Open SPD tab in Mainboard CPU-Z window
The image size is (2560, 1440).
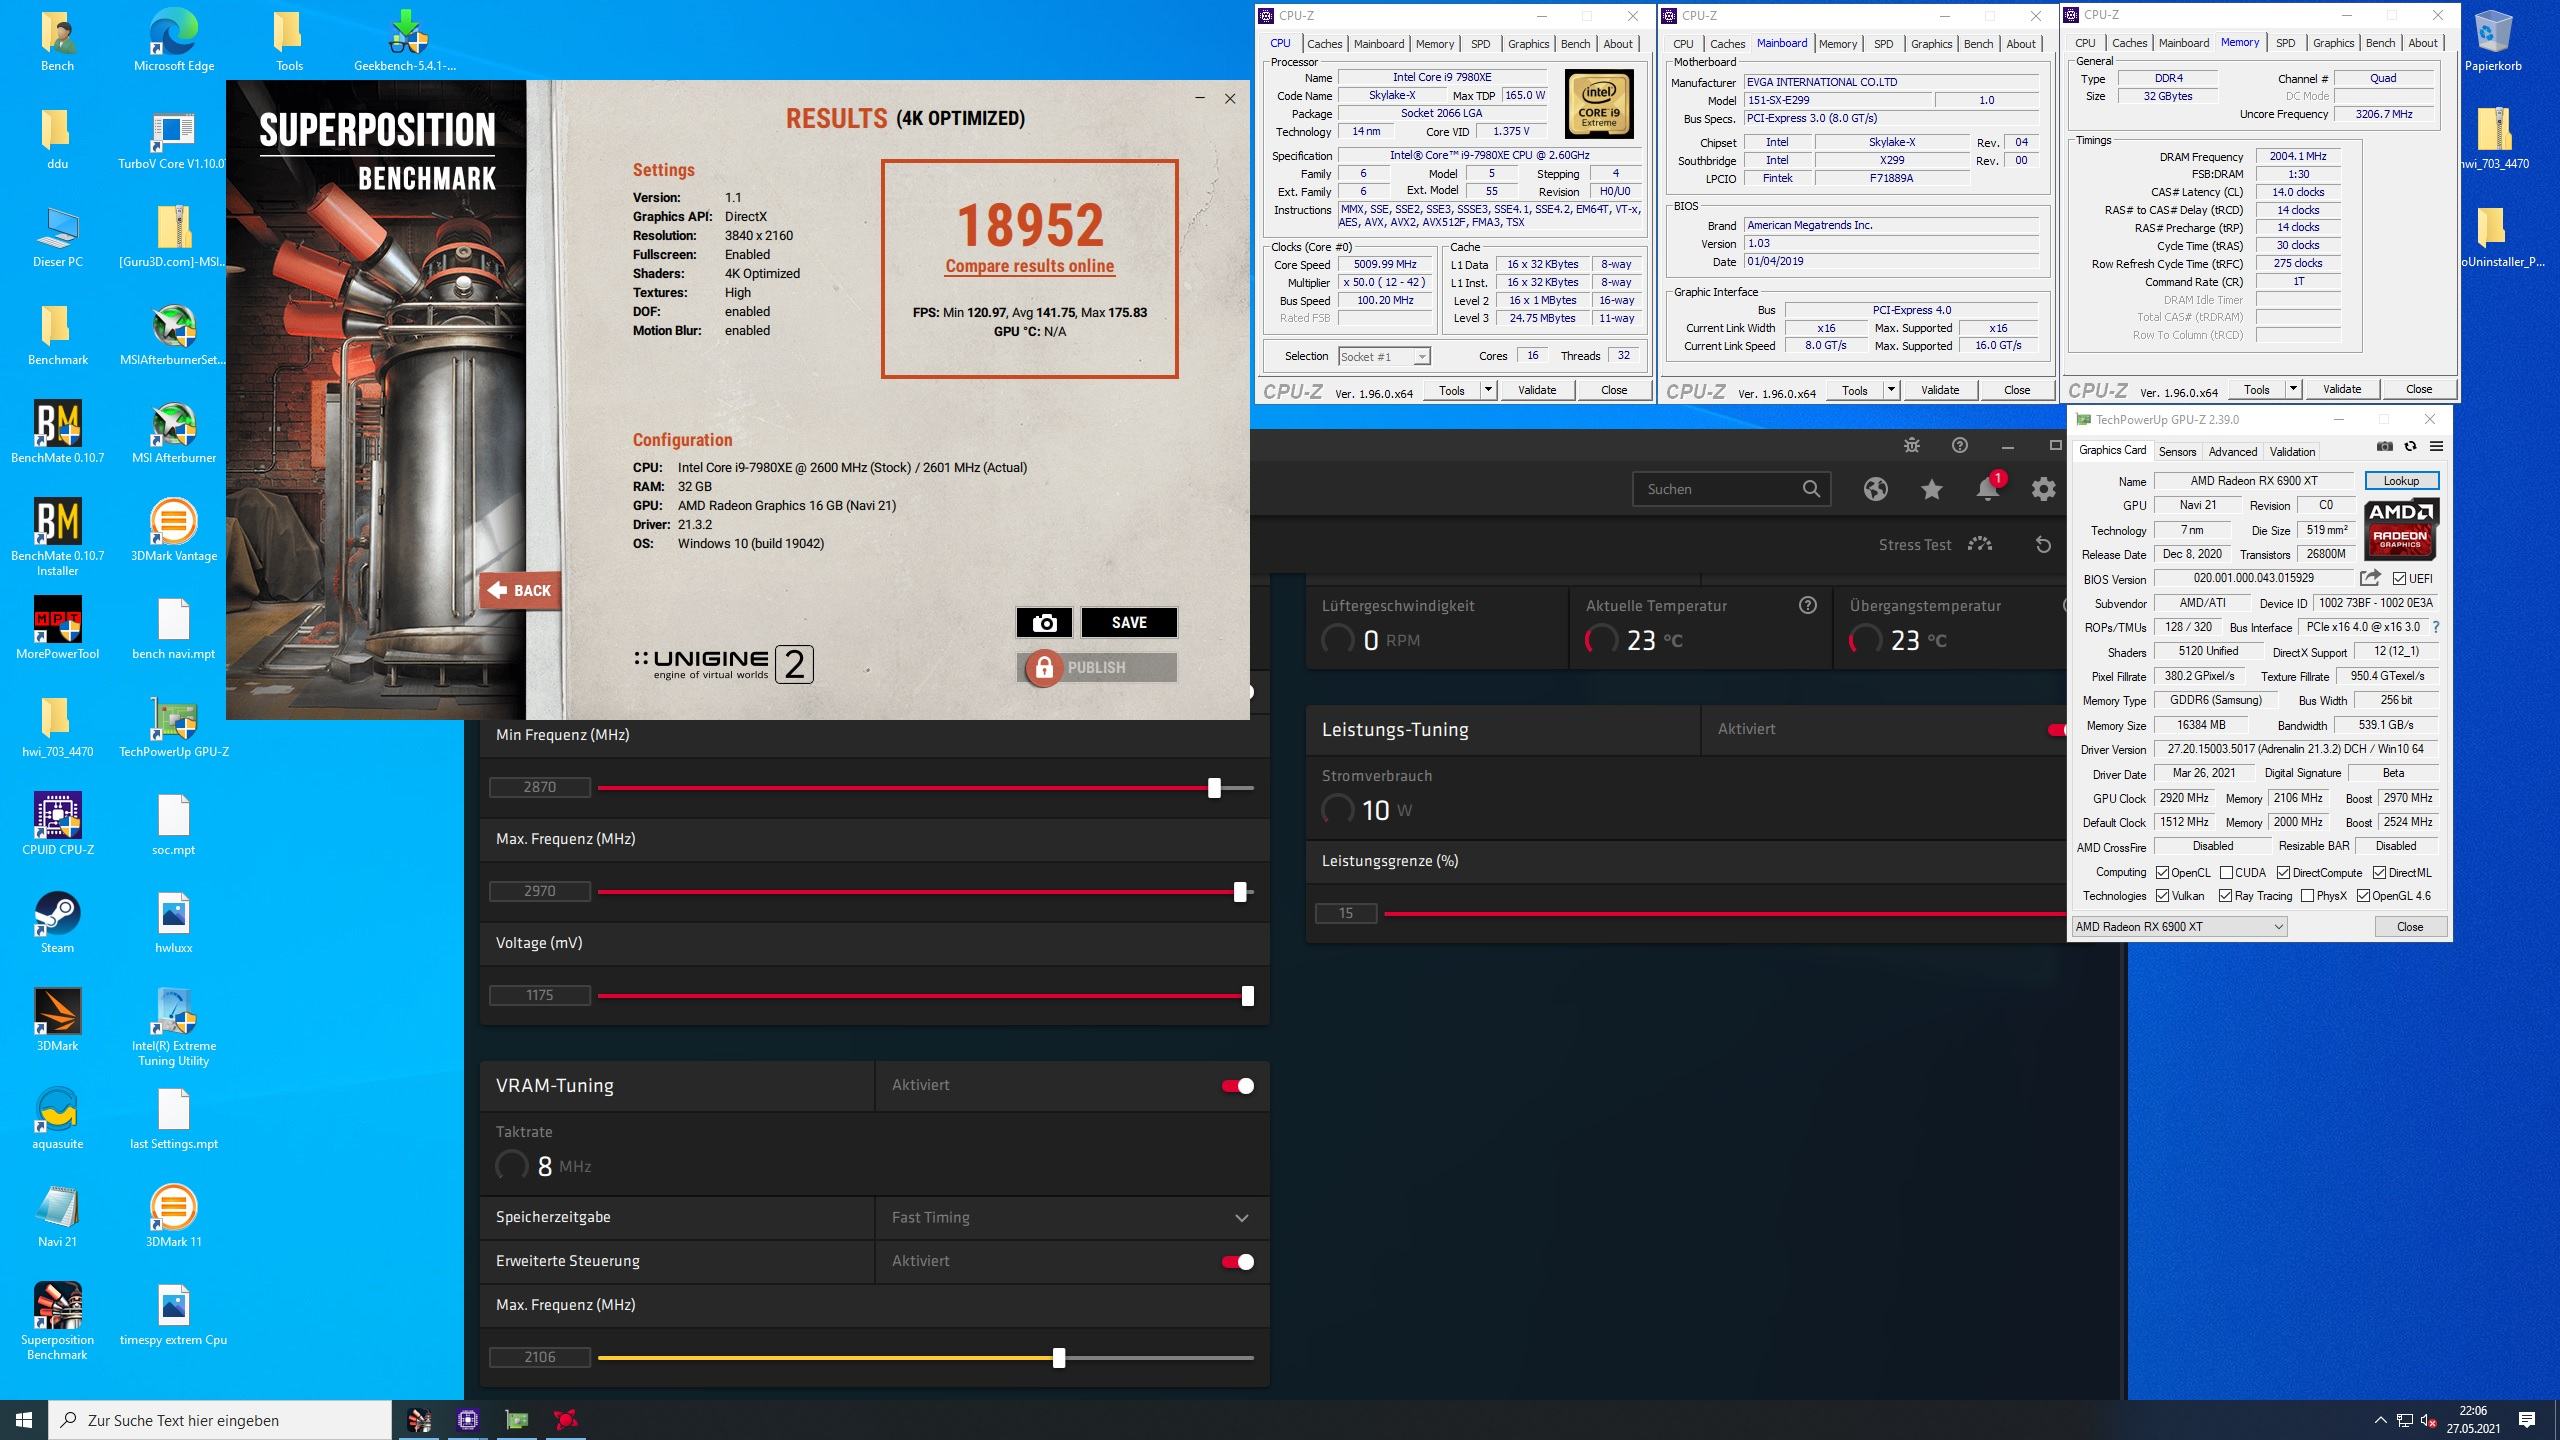[1883, 44]
